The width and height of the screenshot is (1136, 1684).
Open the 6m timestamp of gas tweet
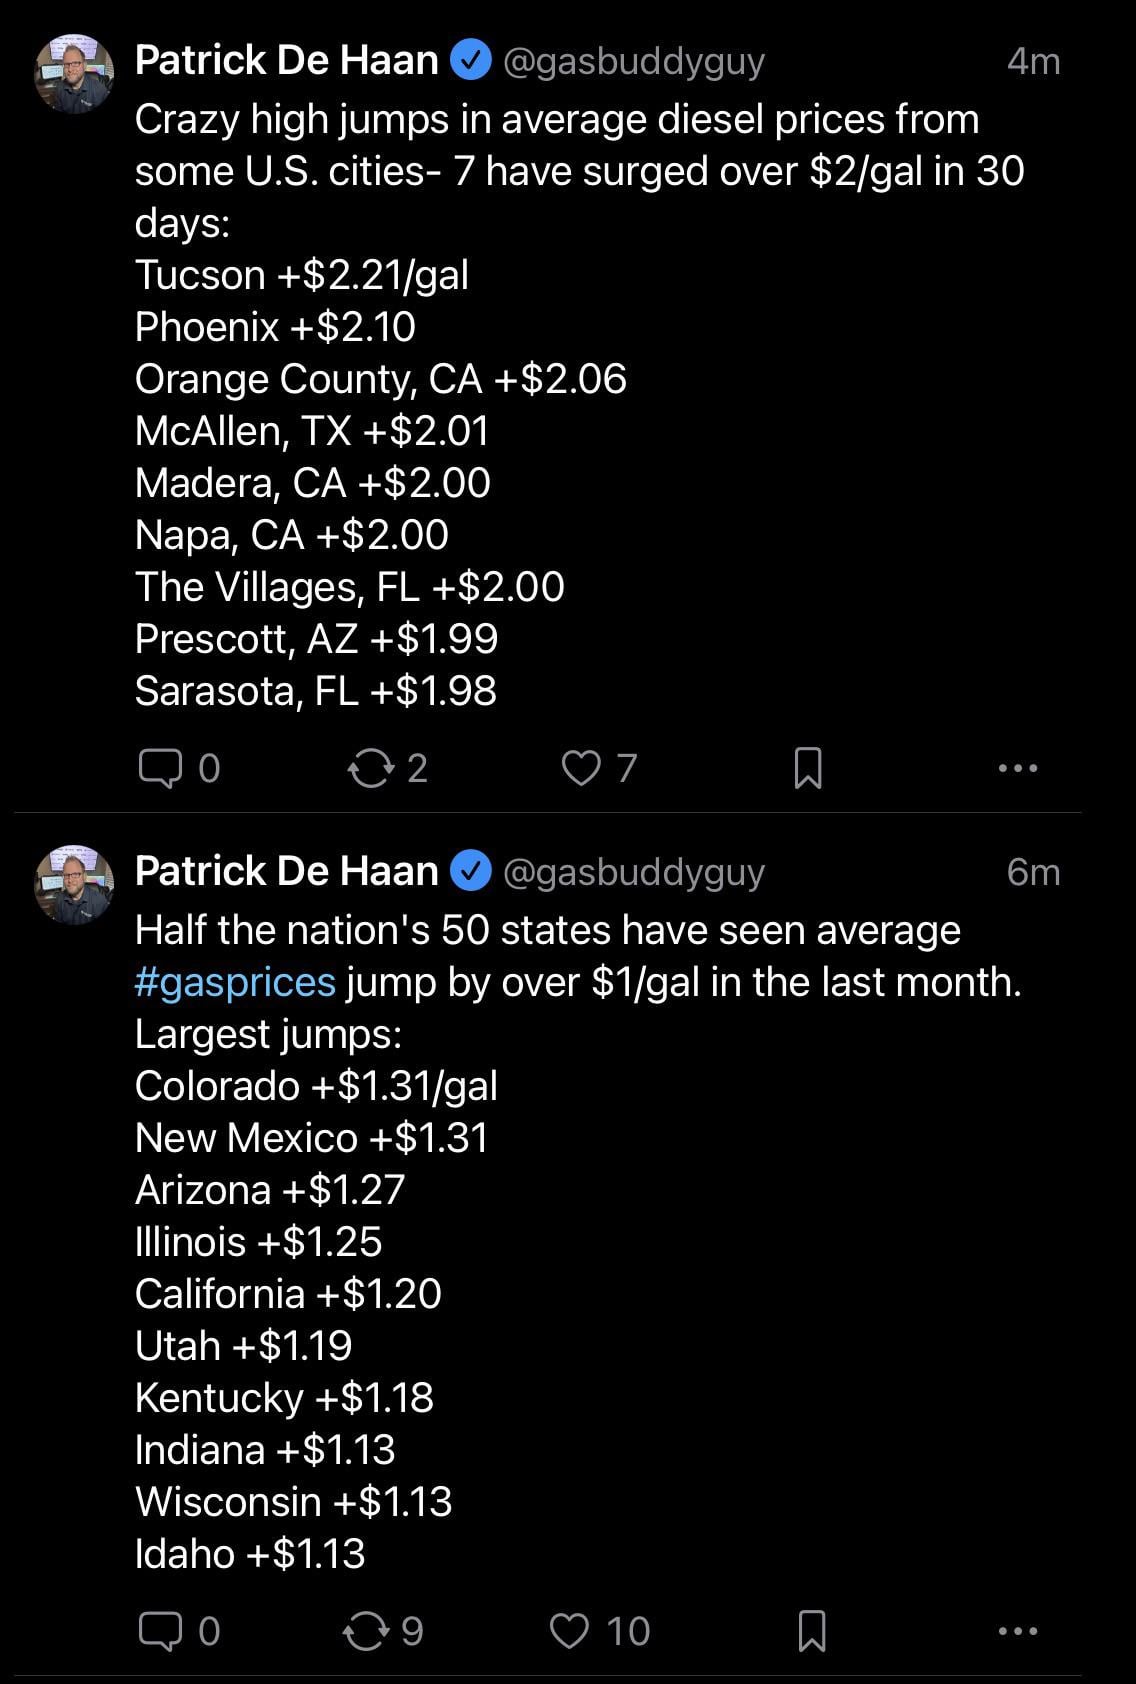click(1033, 872)
